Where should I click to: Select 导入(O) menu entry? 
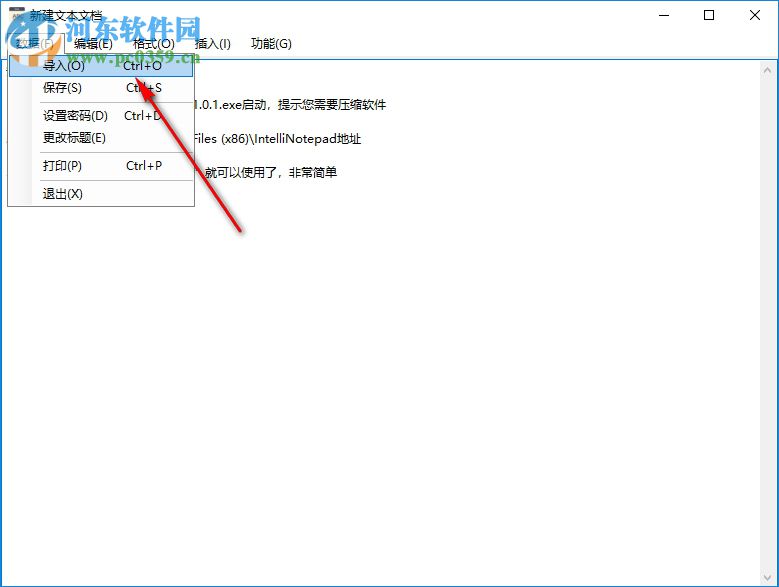101,66
